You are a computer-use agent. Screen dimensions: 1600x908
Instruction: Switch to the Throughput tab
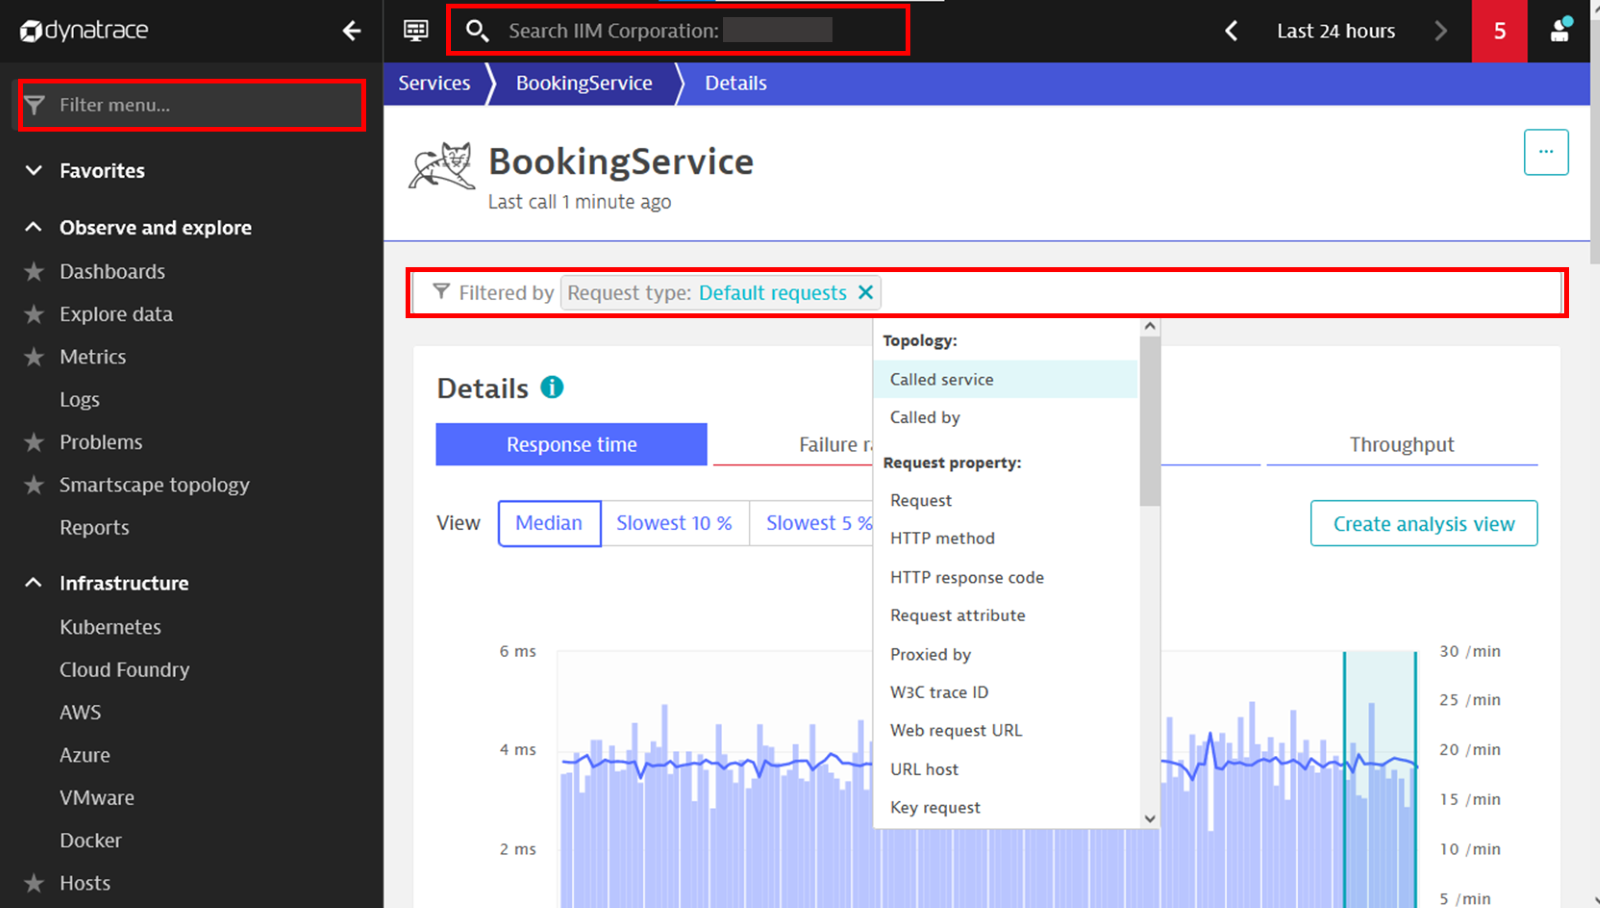point(1401,444)
